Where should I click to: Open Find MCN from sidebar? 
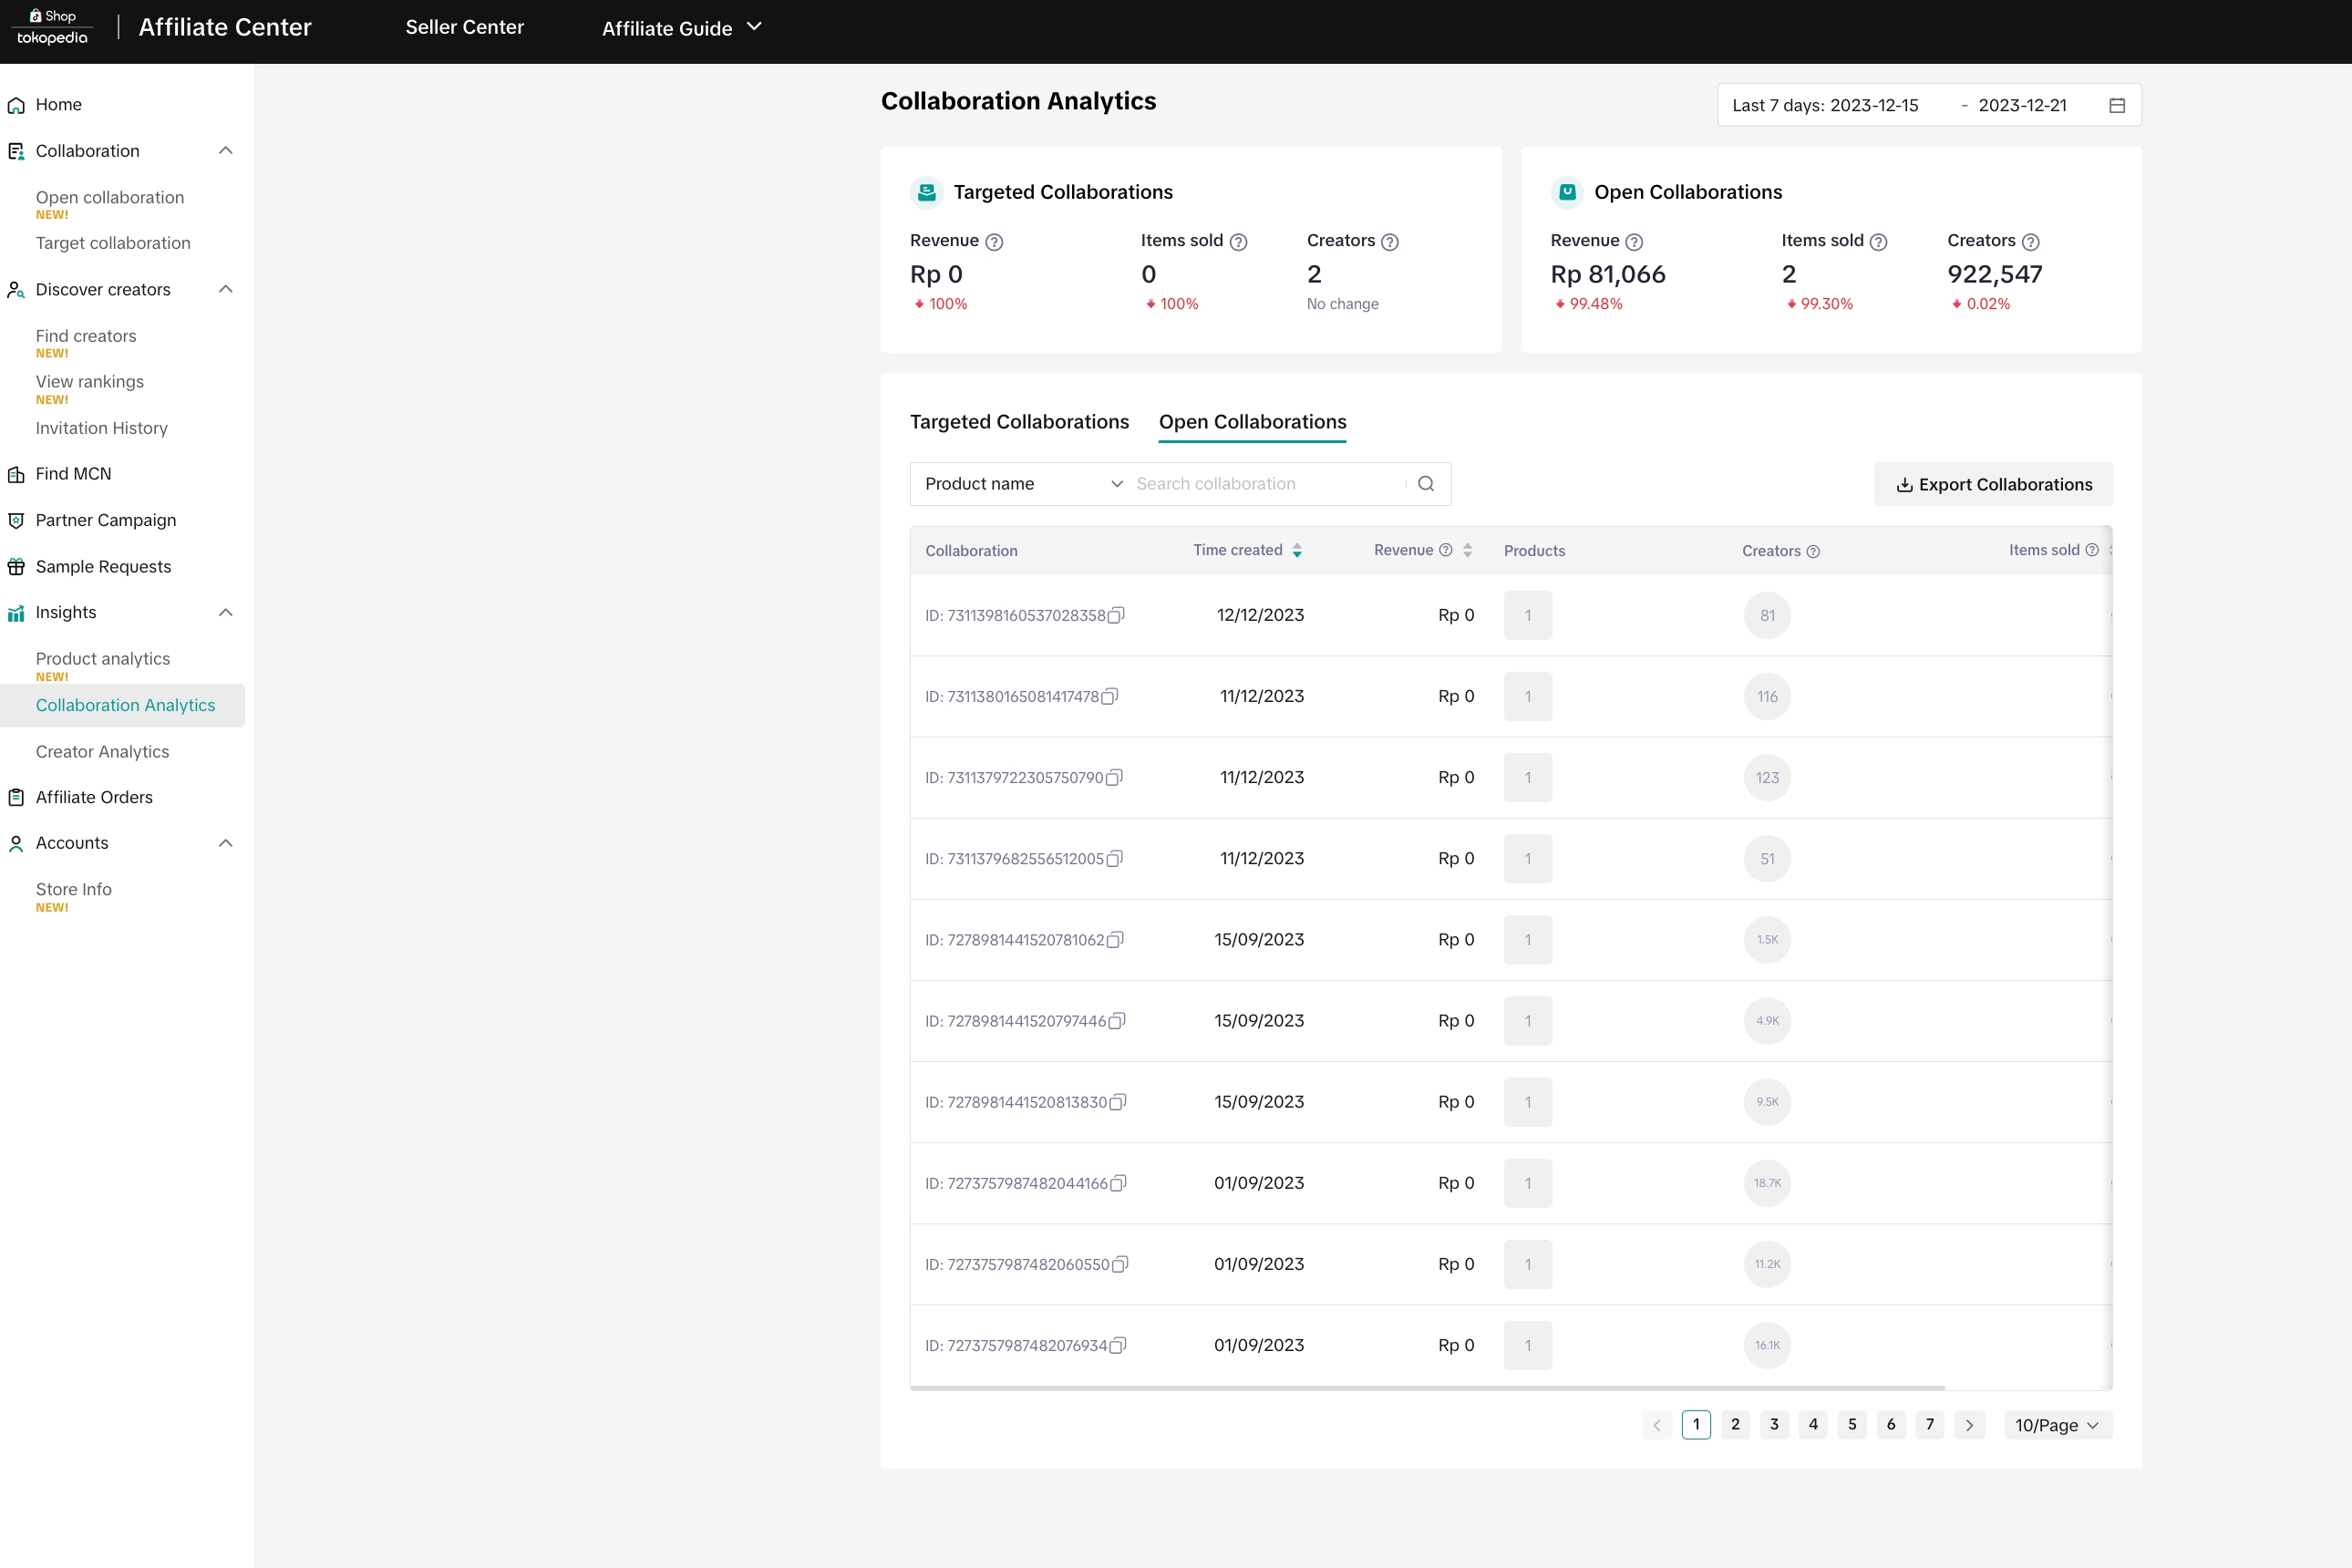click(73, 474)
